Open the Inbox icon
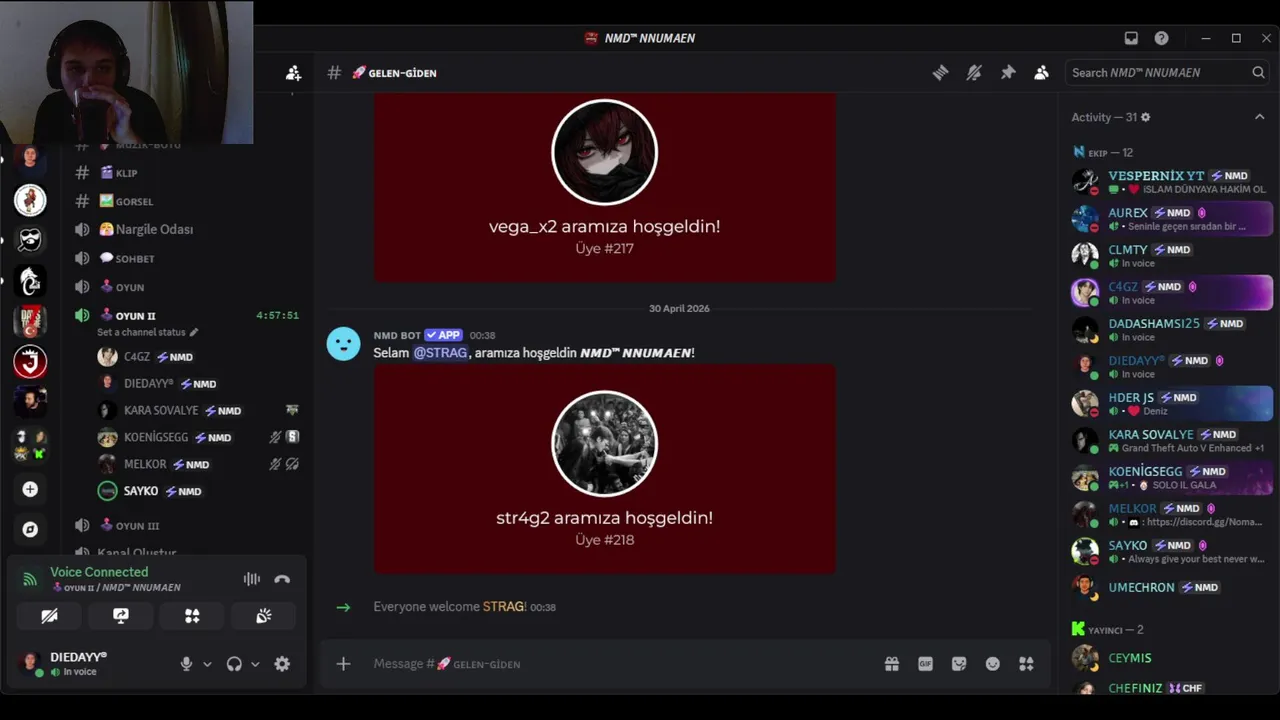Screen dimensions: 1280x720 click(x=1131, y=38)
